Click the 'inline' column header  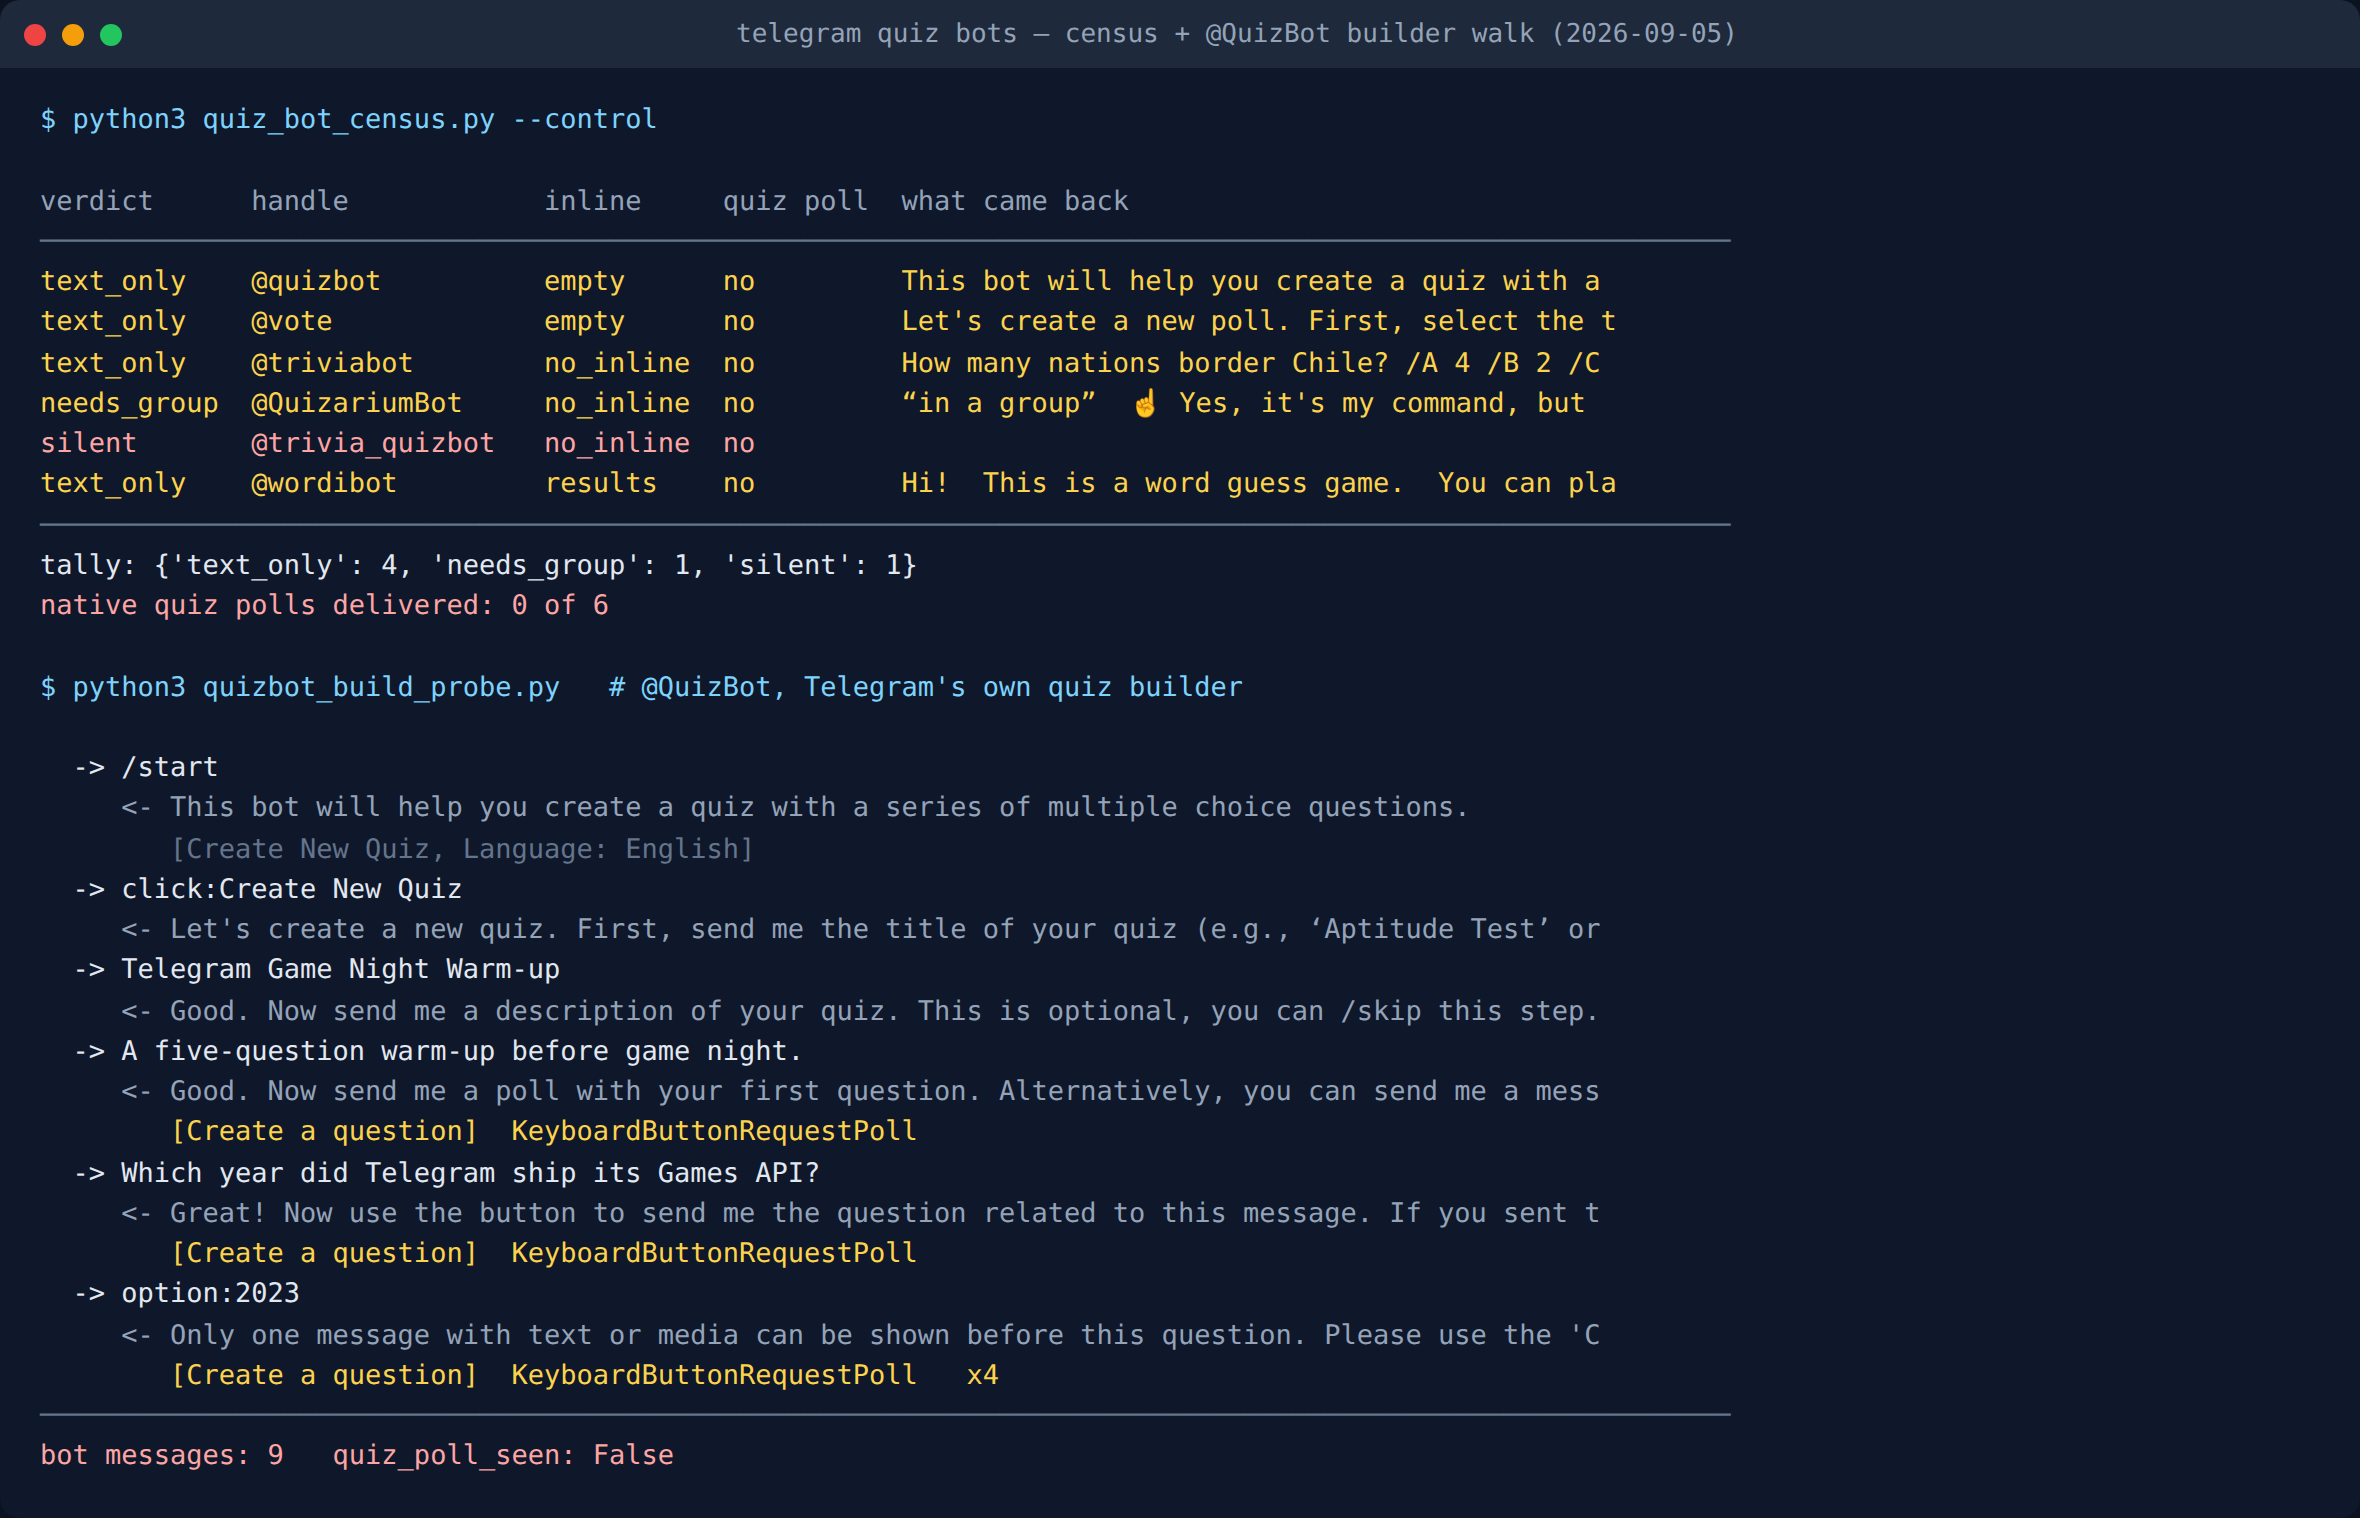click(593, 201)
